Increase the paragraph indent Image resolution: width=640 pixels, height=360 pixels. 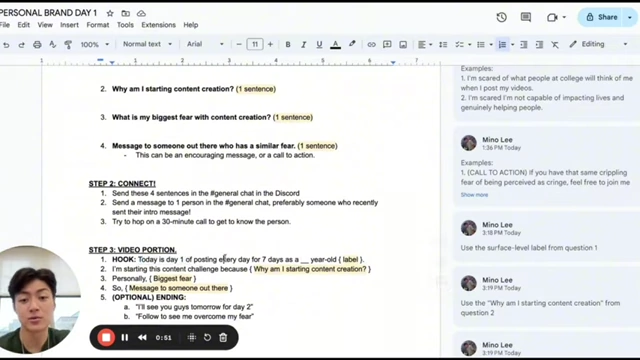point(539,44)
